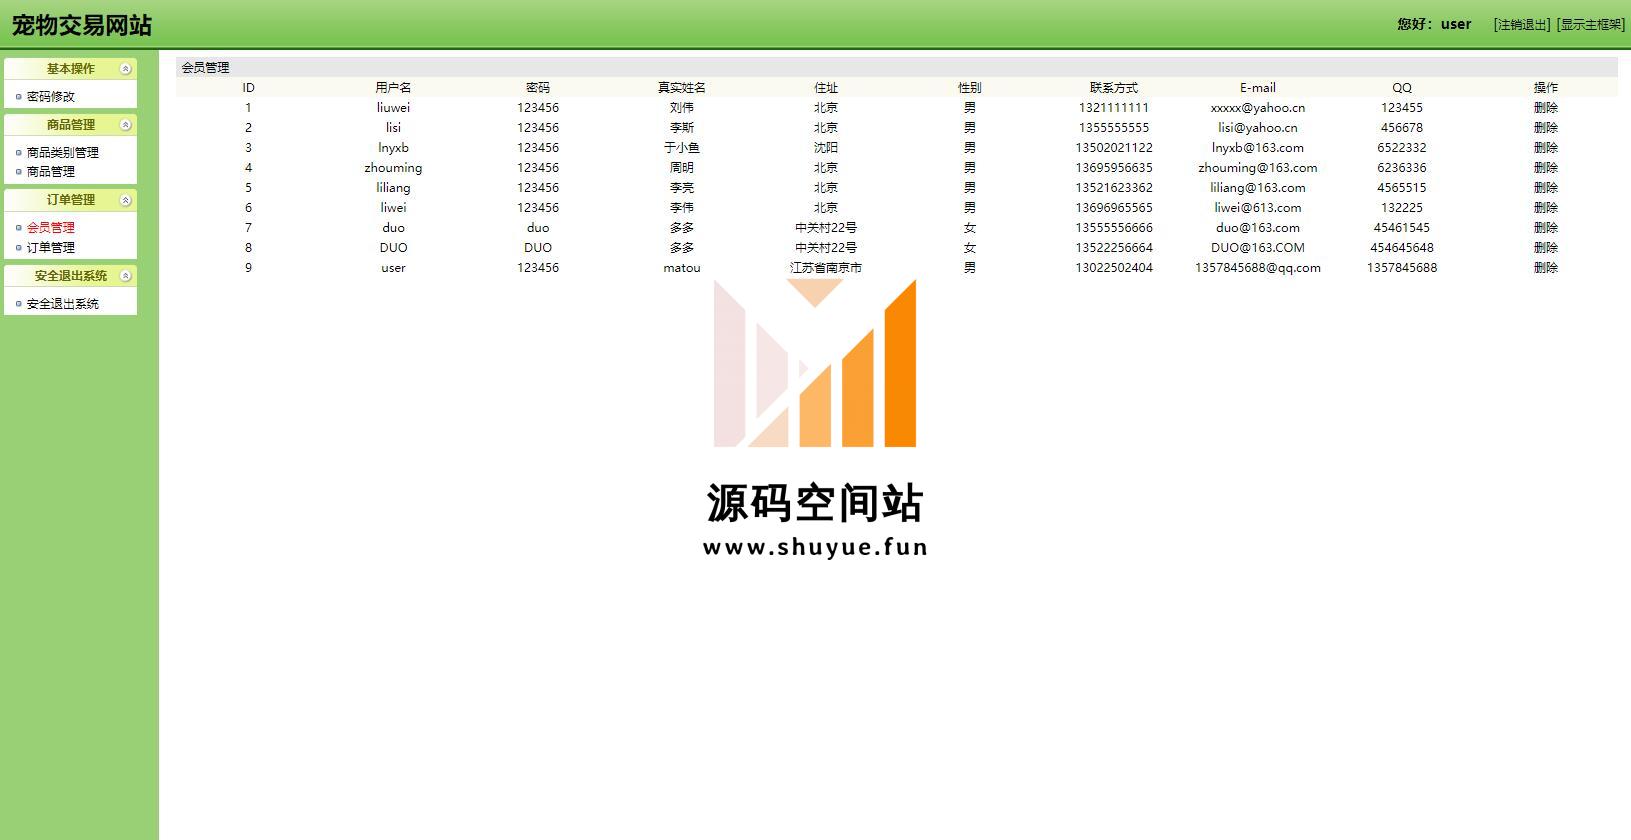This screenshot has height=840, width=1631.
Task: Click the address 沈阳
Action: click(x=826, y=148)
